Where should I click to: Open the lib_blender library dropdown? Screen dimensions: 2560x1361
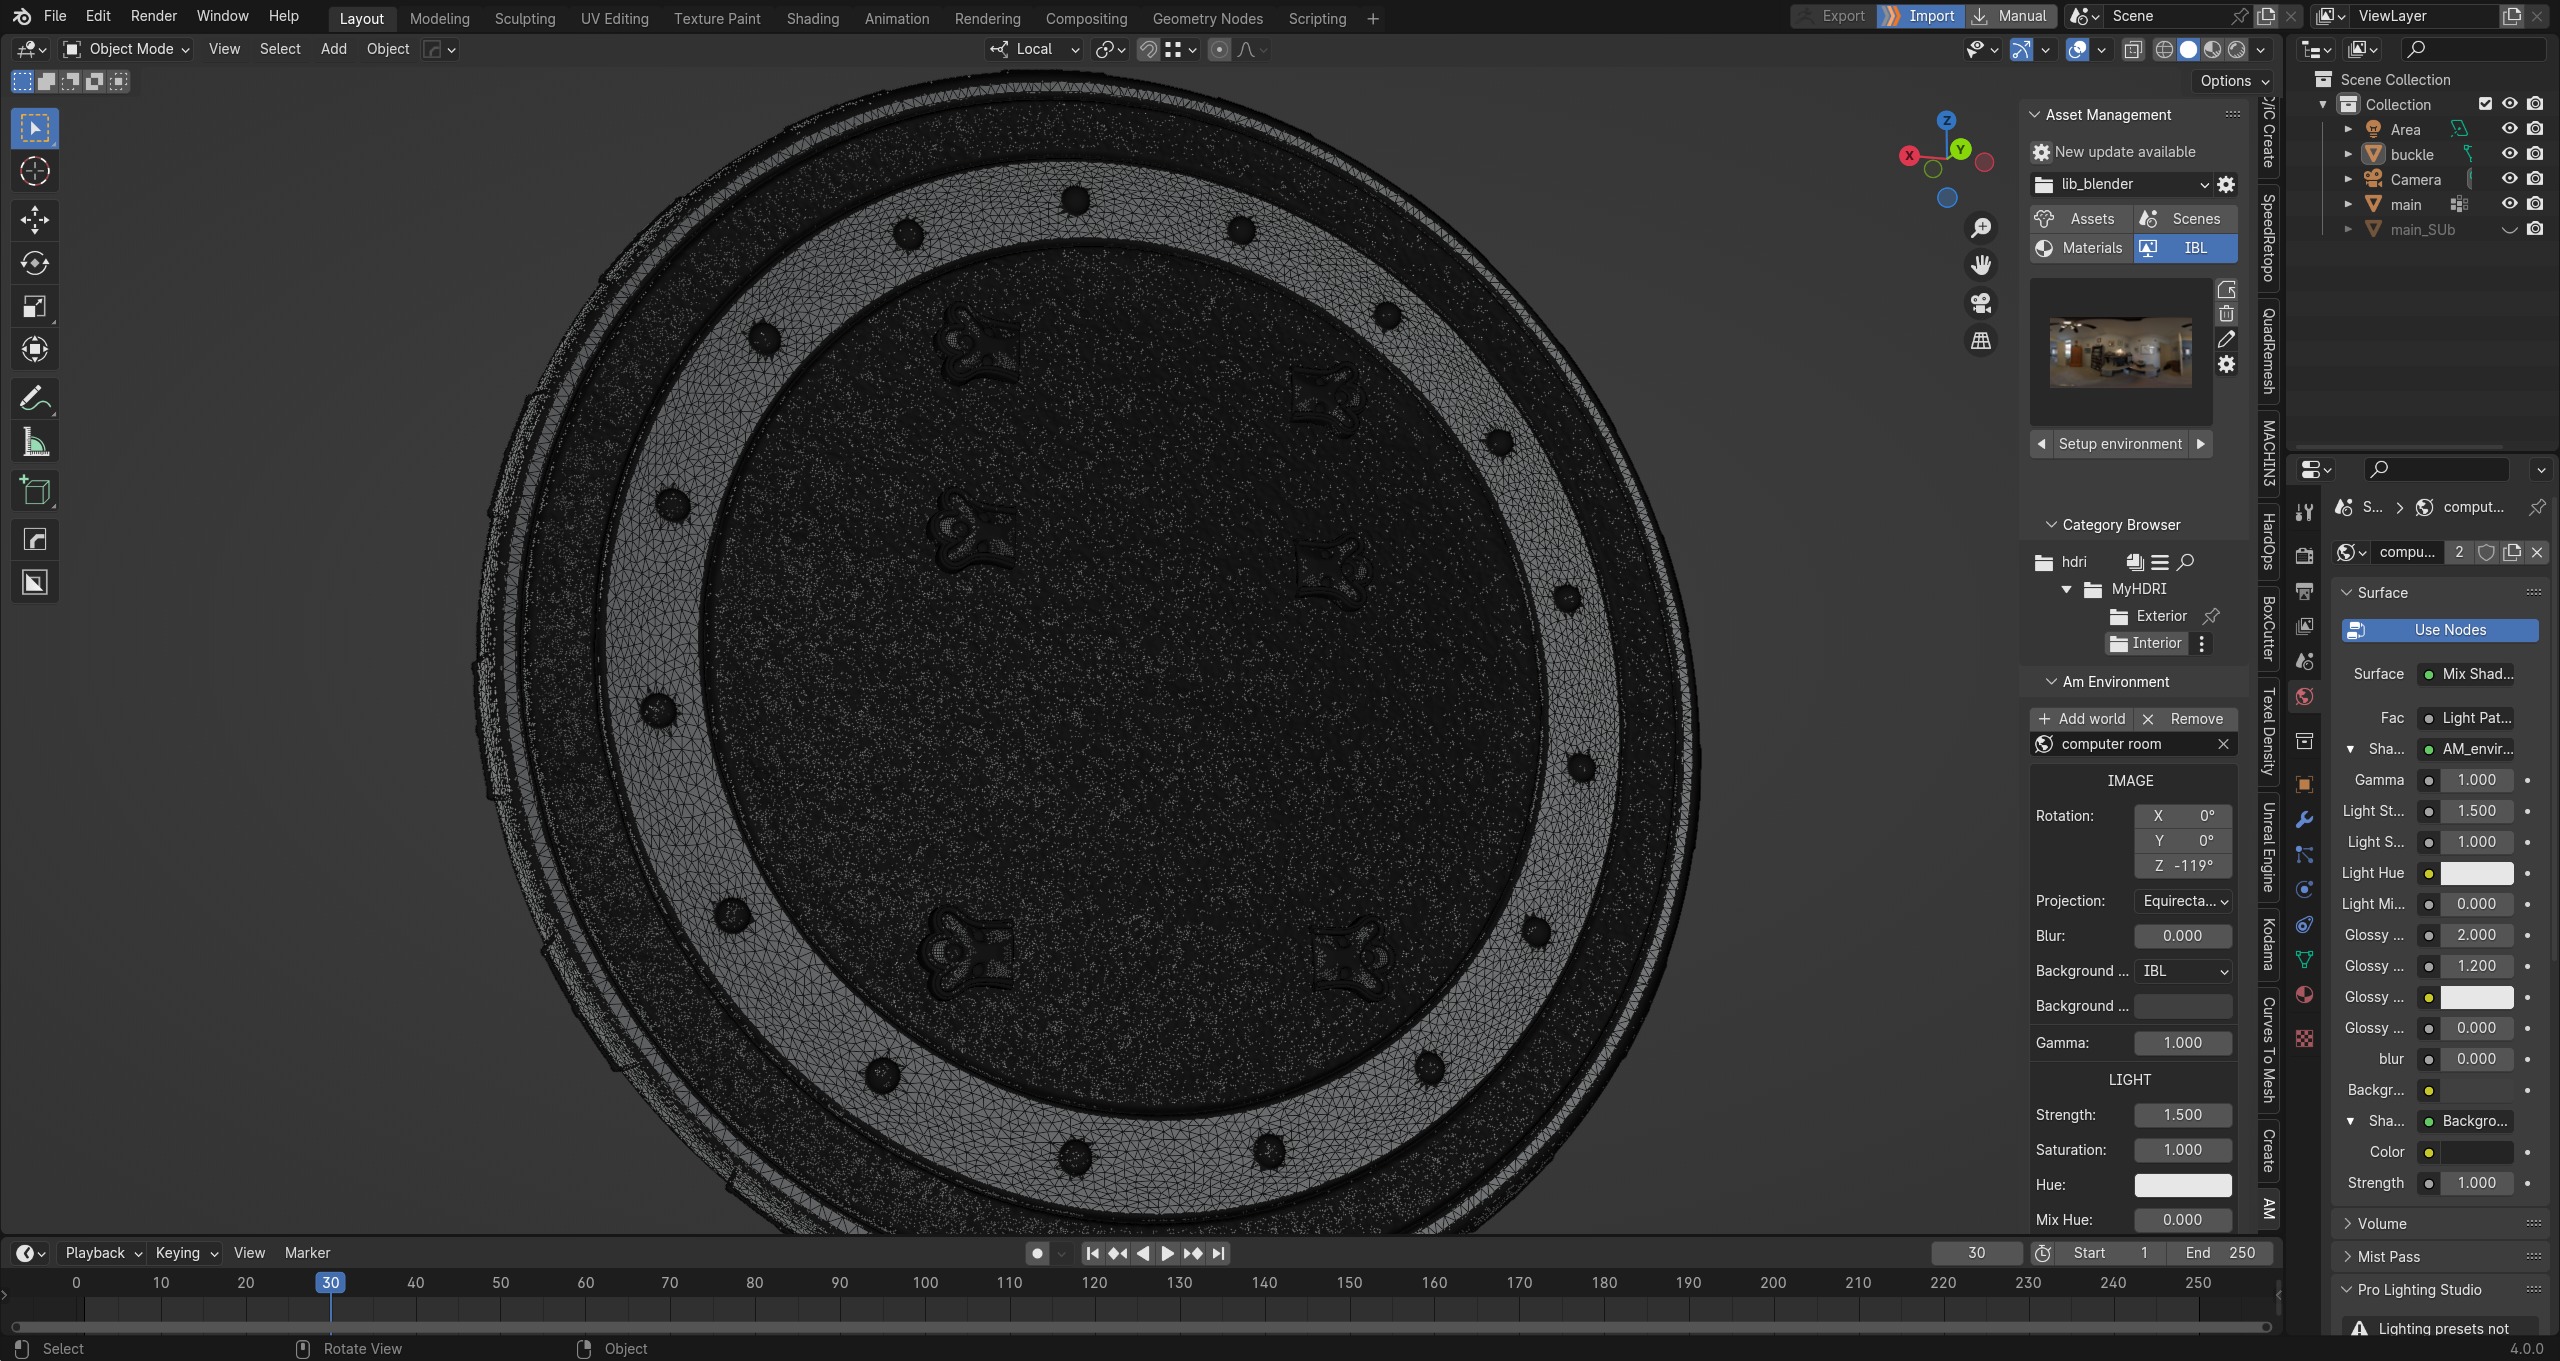(x=2120, y=184)
